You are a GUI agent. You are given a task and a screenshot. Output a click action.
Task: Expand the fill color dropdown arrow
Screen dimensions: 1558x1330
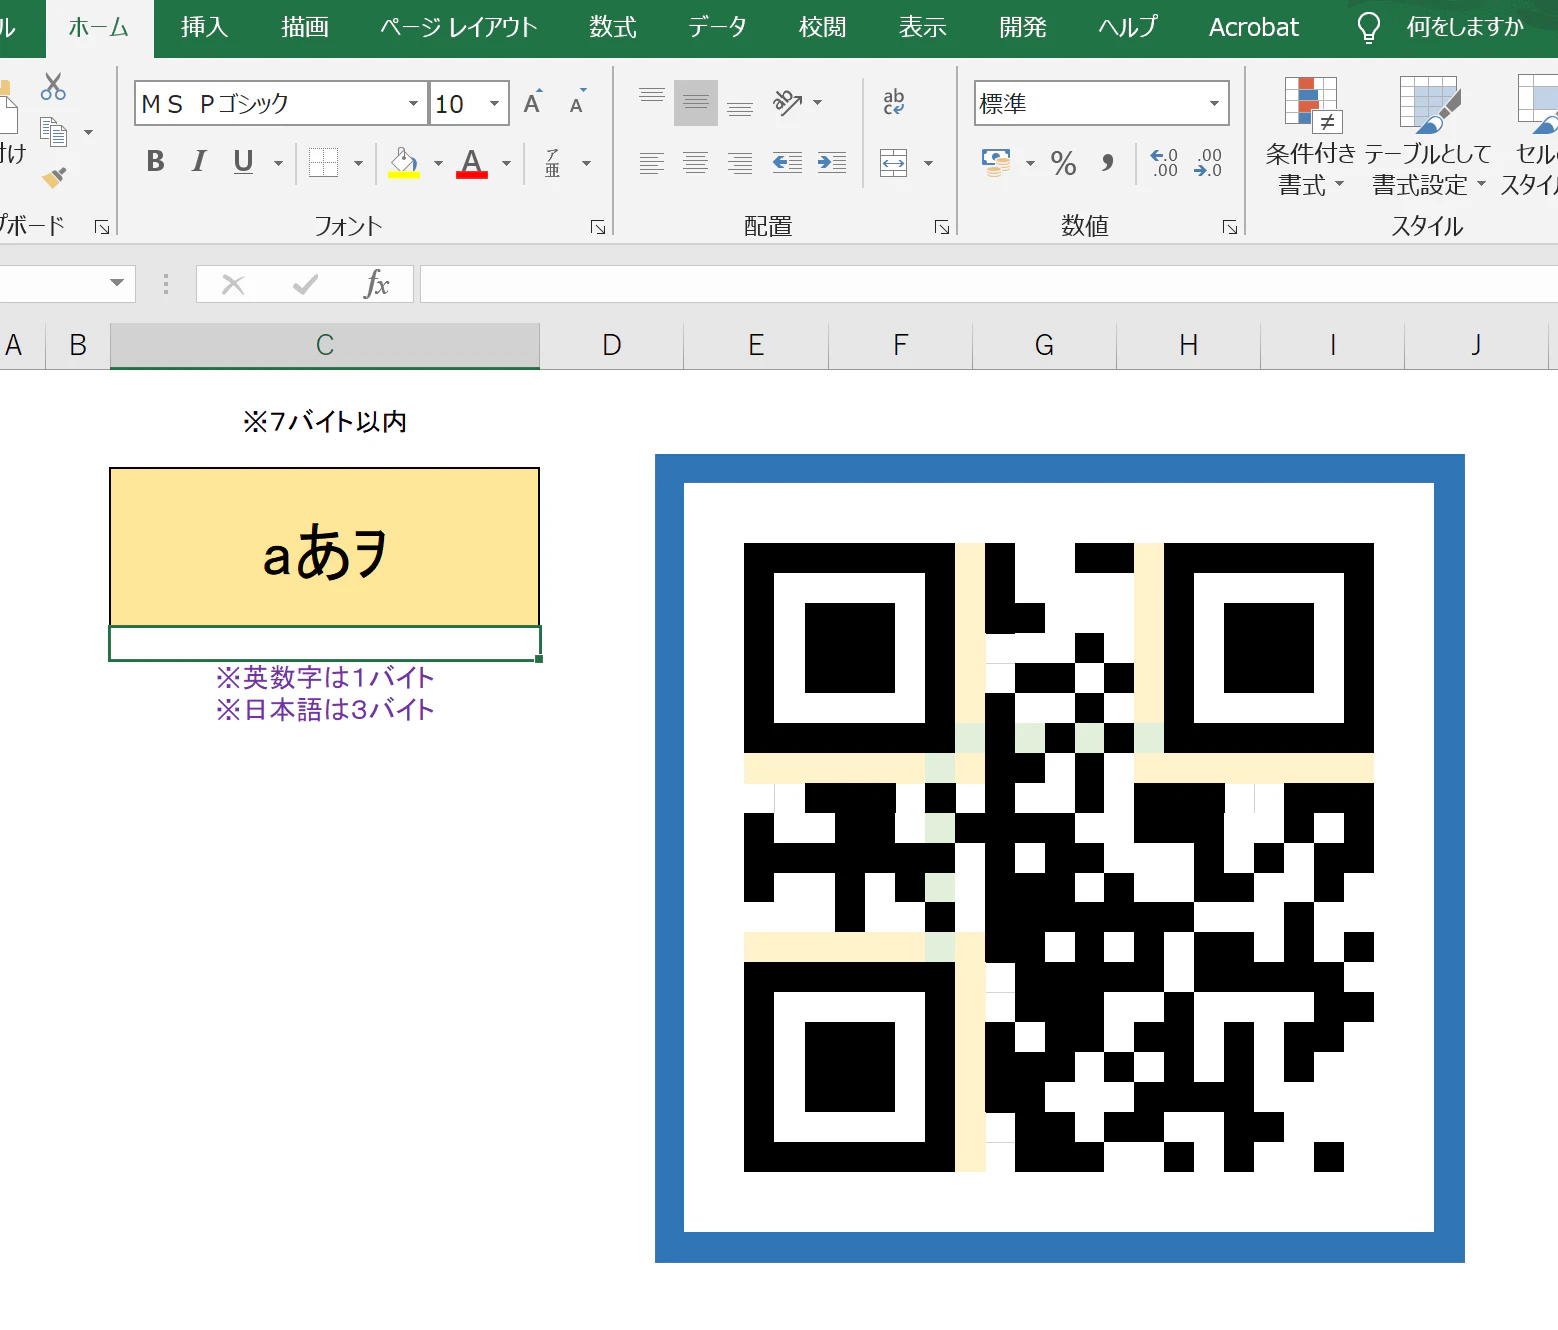pos(438,163)
